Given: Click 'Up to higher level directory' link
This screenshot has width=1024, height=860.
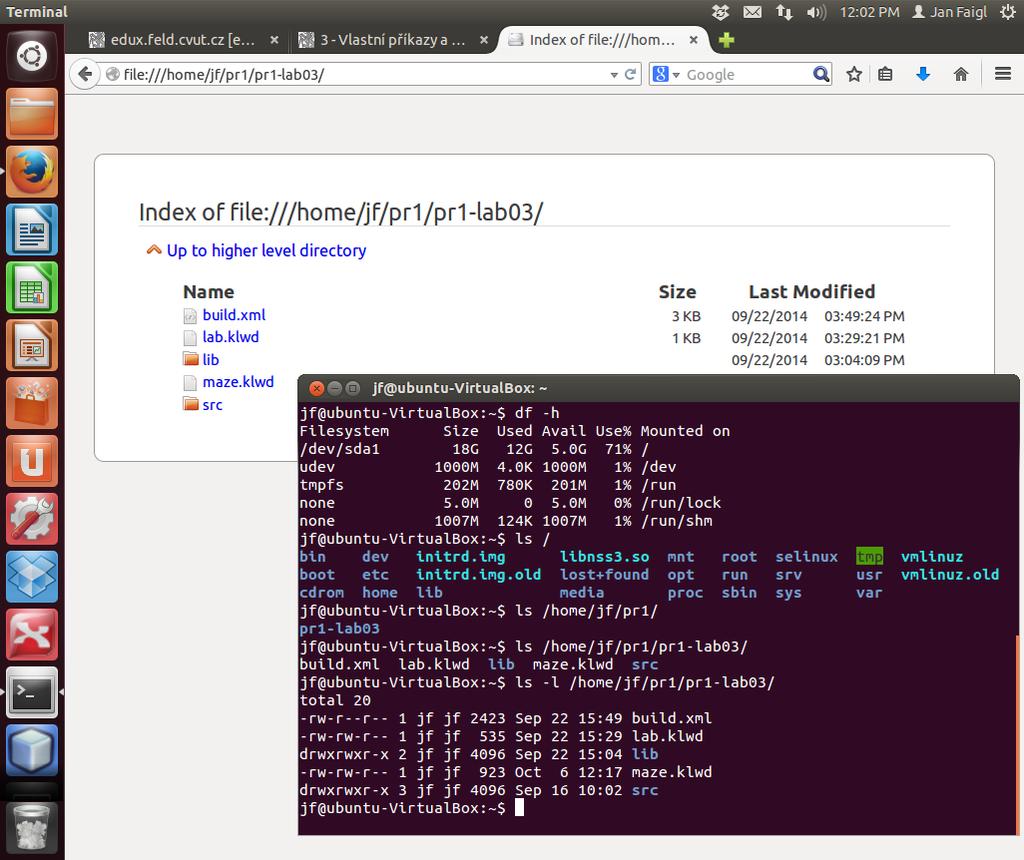Looking at the screenshot, I should point(266,251).
